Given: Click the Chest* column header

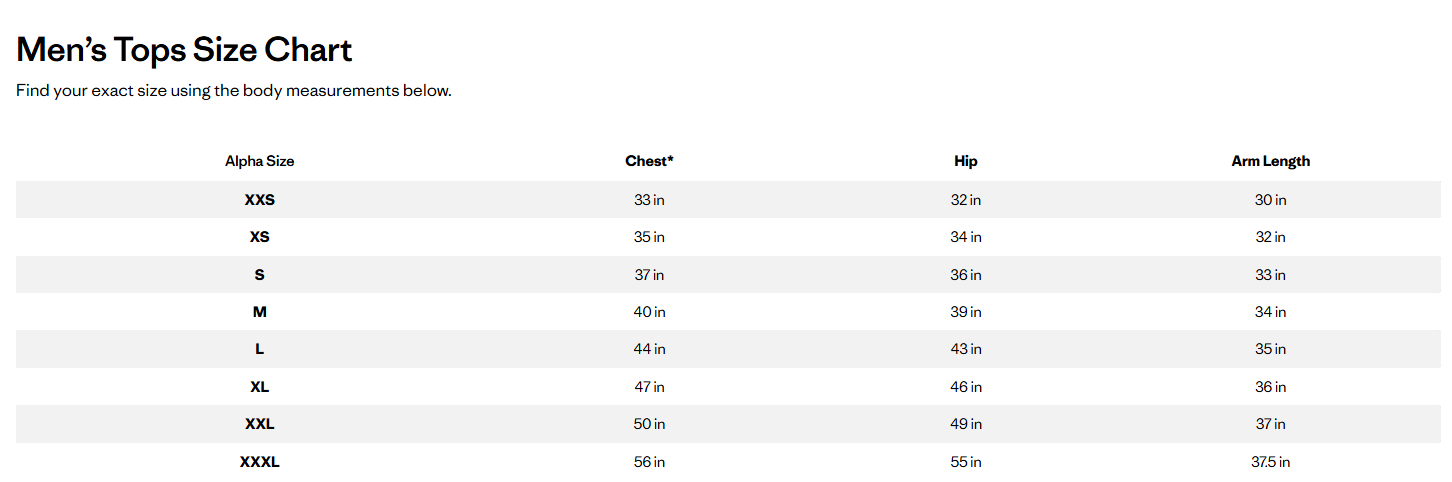Looking at the screenshot, I should (649, 161).
